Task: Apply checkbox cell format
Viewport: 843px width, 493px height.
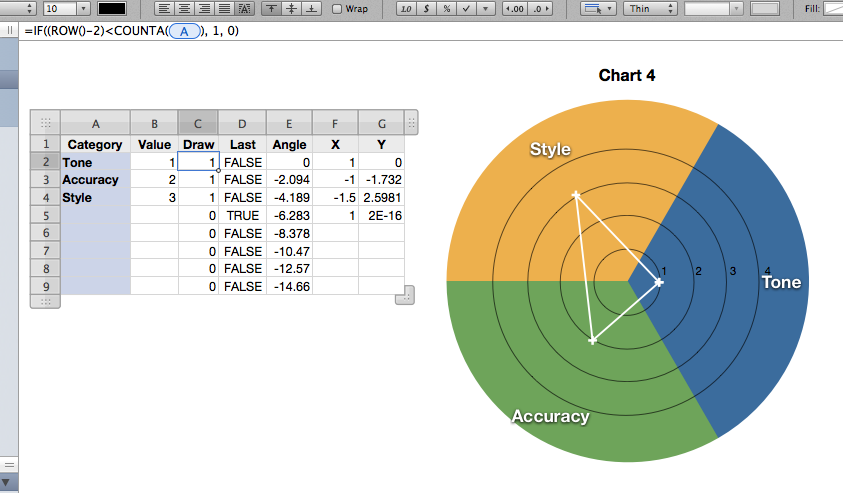Action: pyautogui.click(x=466, y=8)
